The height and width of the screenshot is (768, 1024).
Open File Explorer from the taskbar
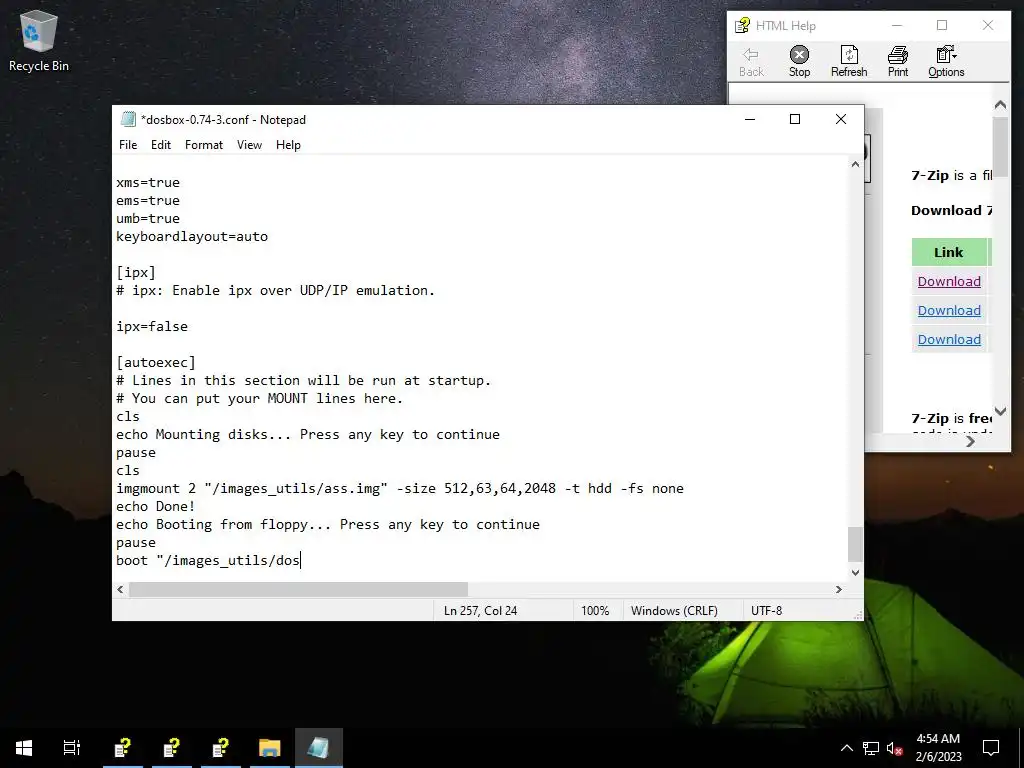click(270, 748)
